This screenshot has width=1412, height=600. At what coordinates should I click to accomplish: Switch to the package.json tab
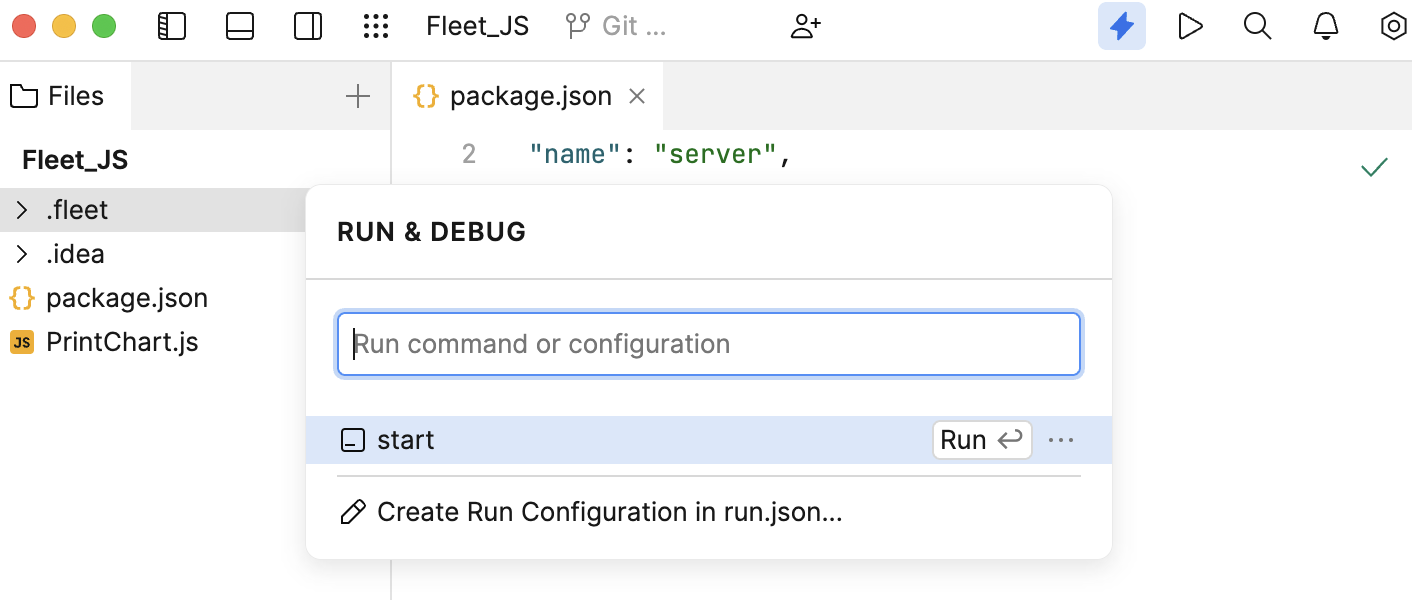530,95
